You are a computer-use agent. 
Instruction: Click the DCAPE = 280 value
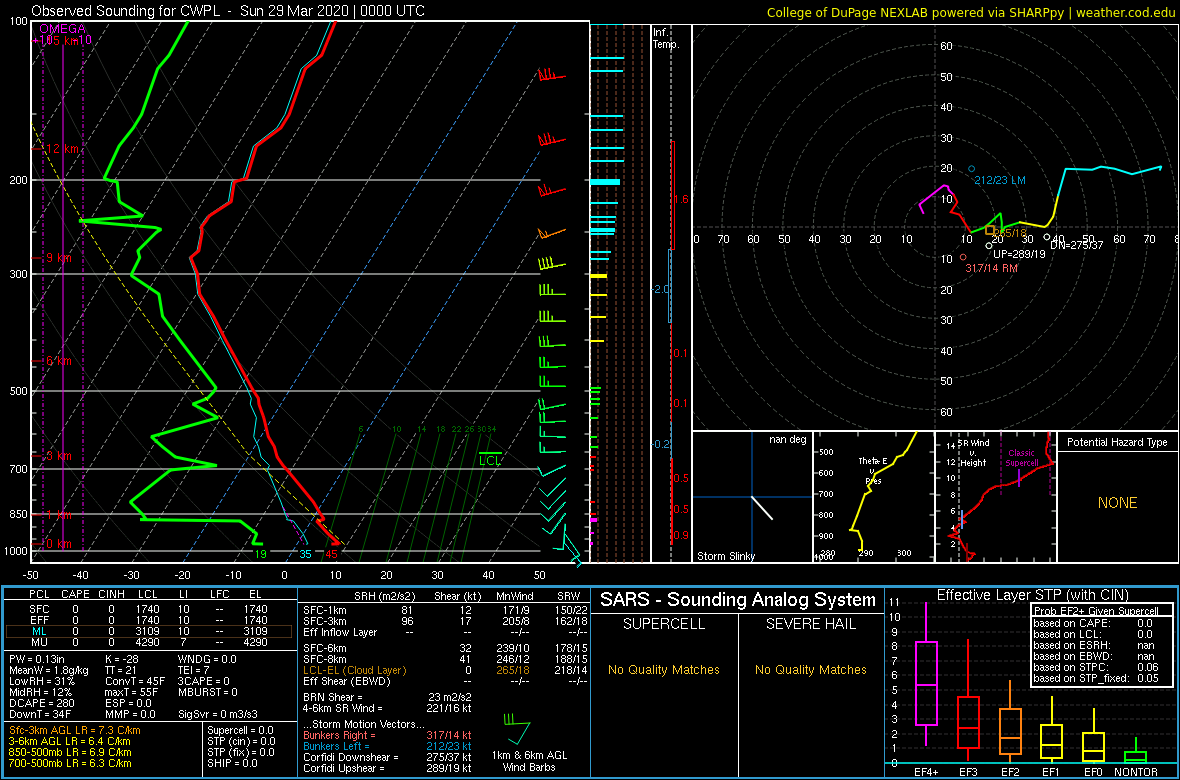[x=41, y=702]
